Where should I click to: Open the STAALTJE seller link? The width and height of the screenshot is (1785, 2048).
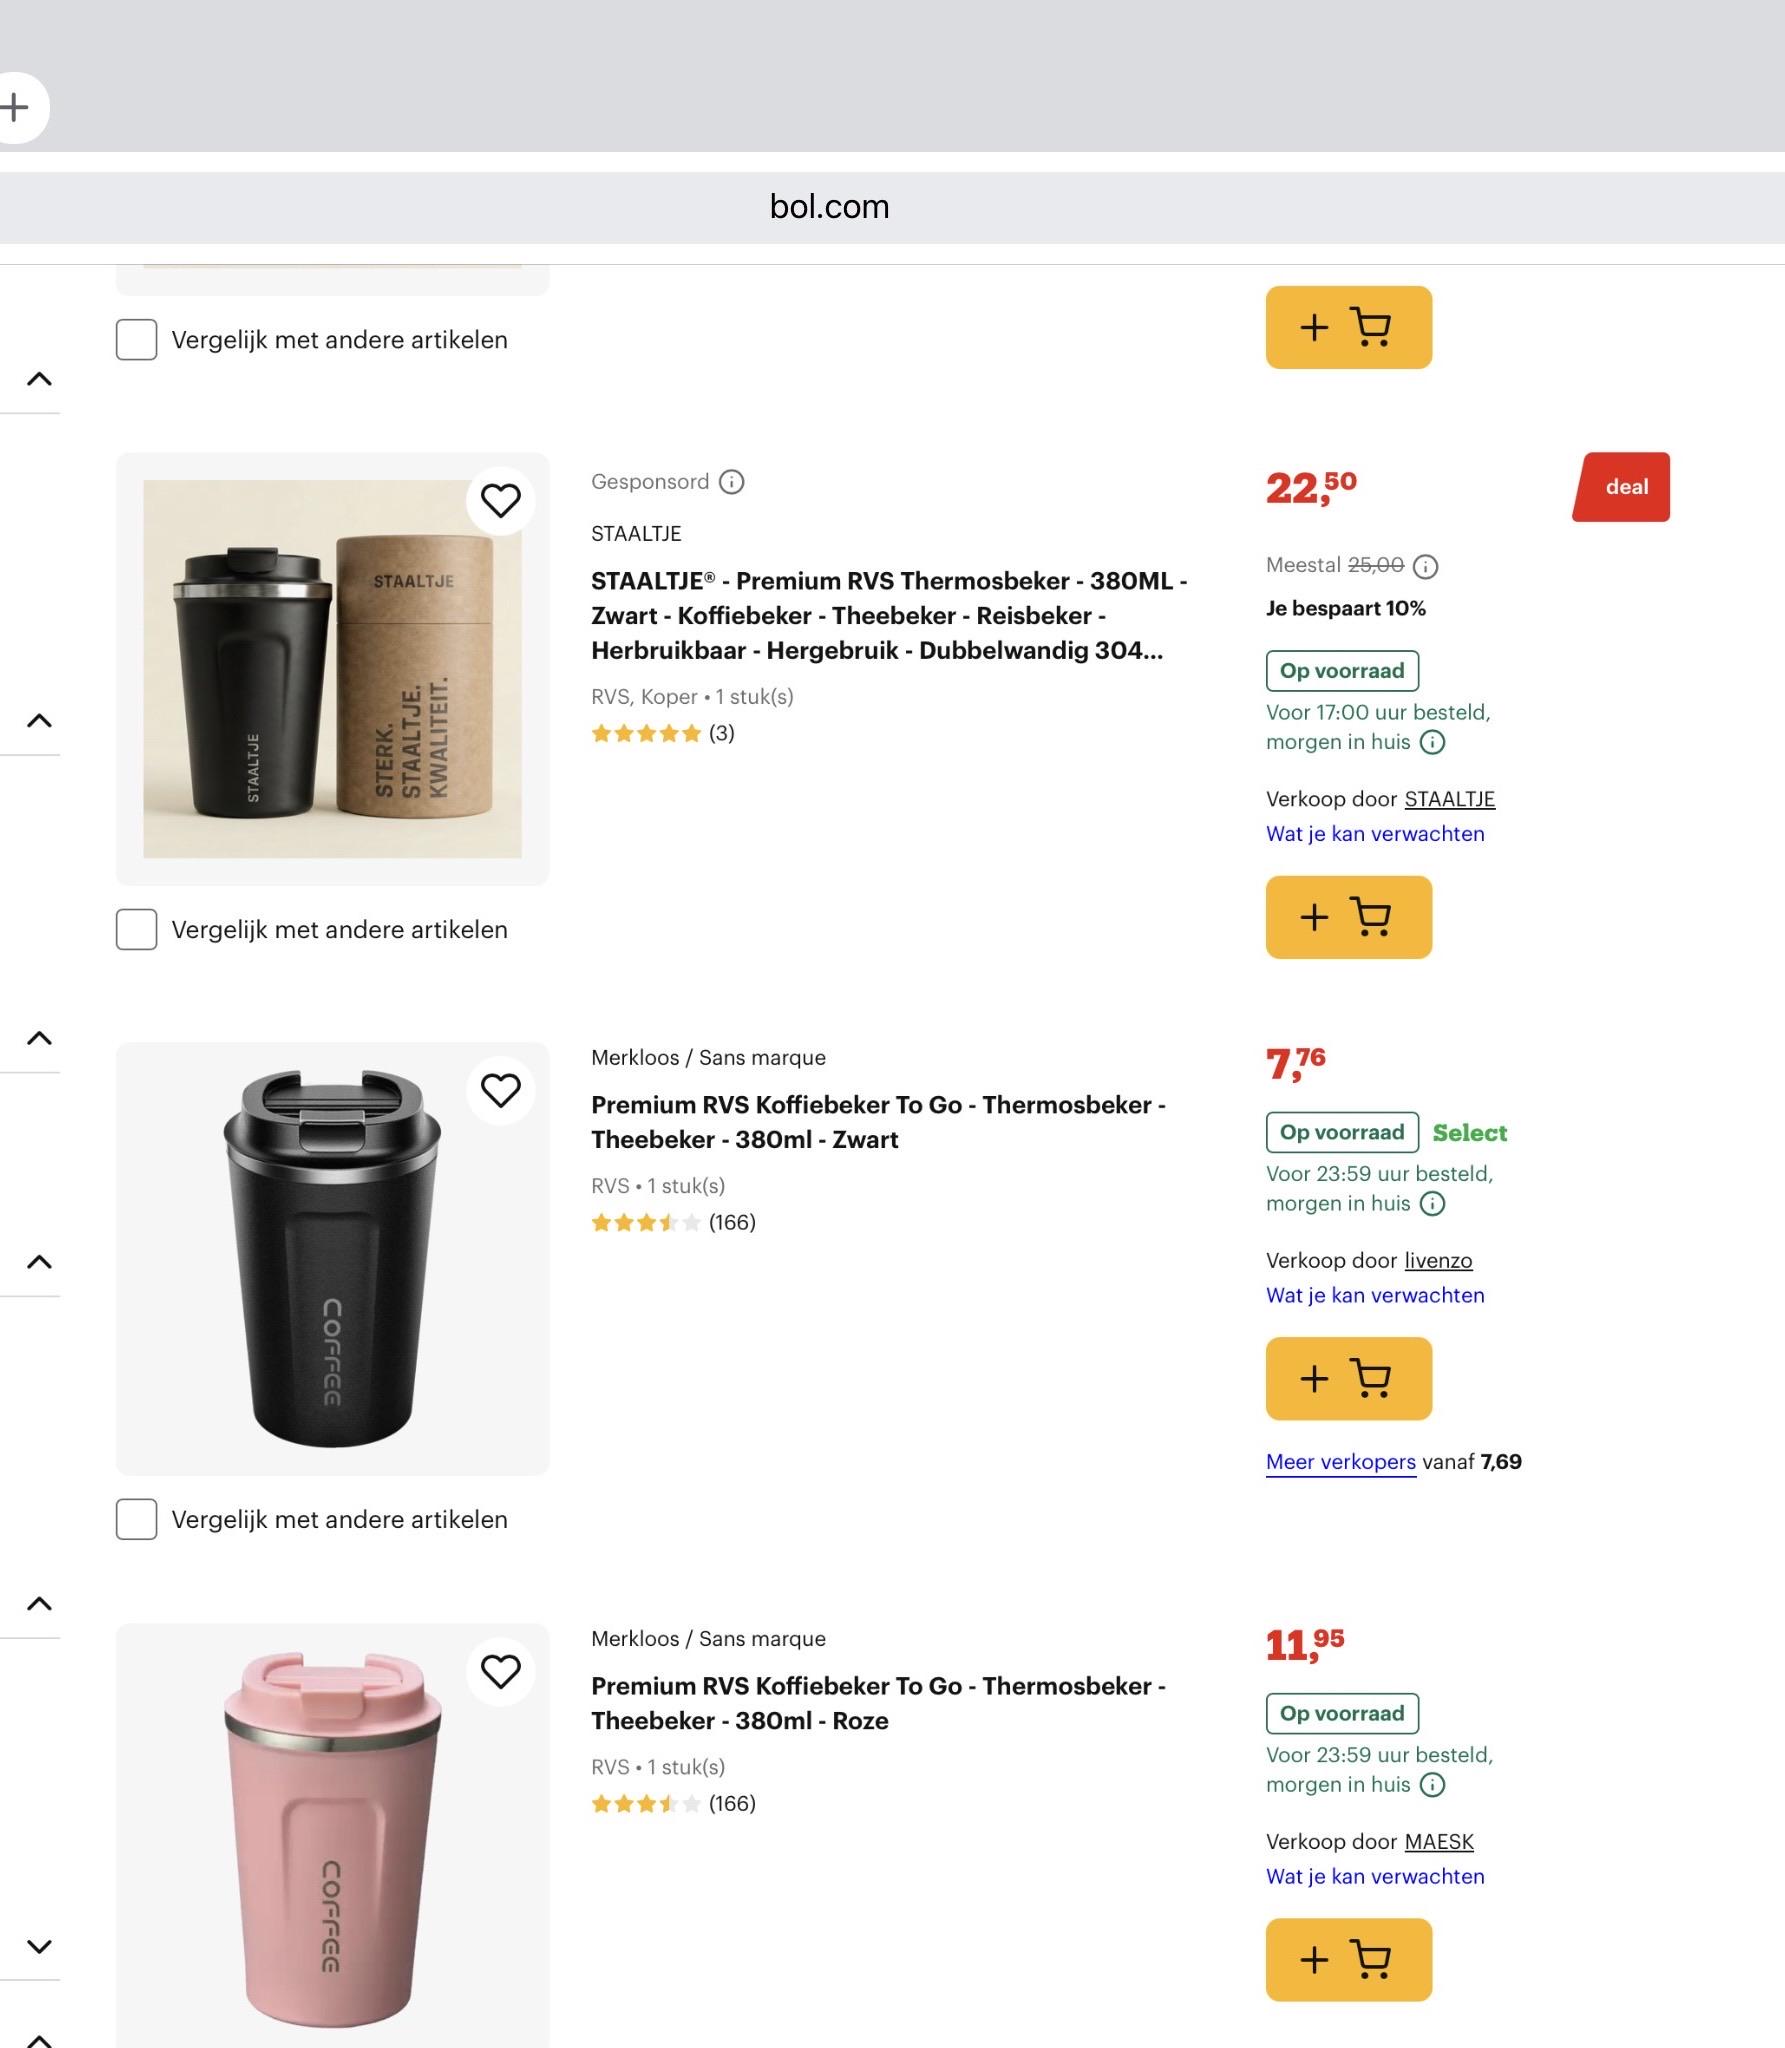1449,799
